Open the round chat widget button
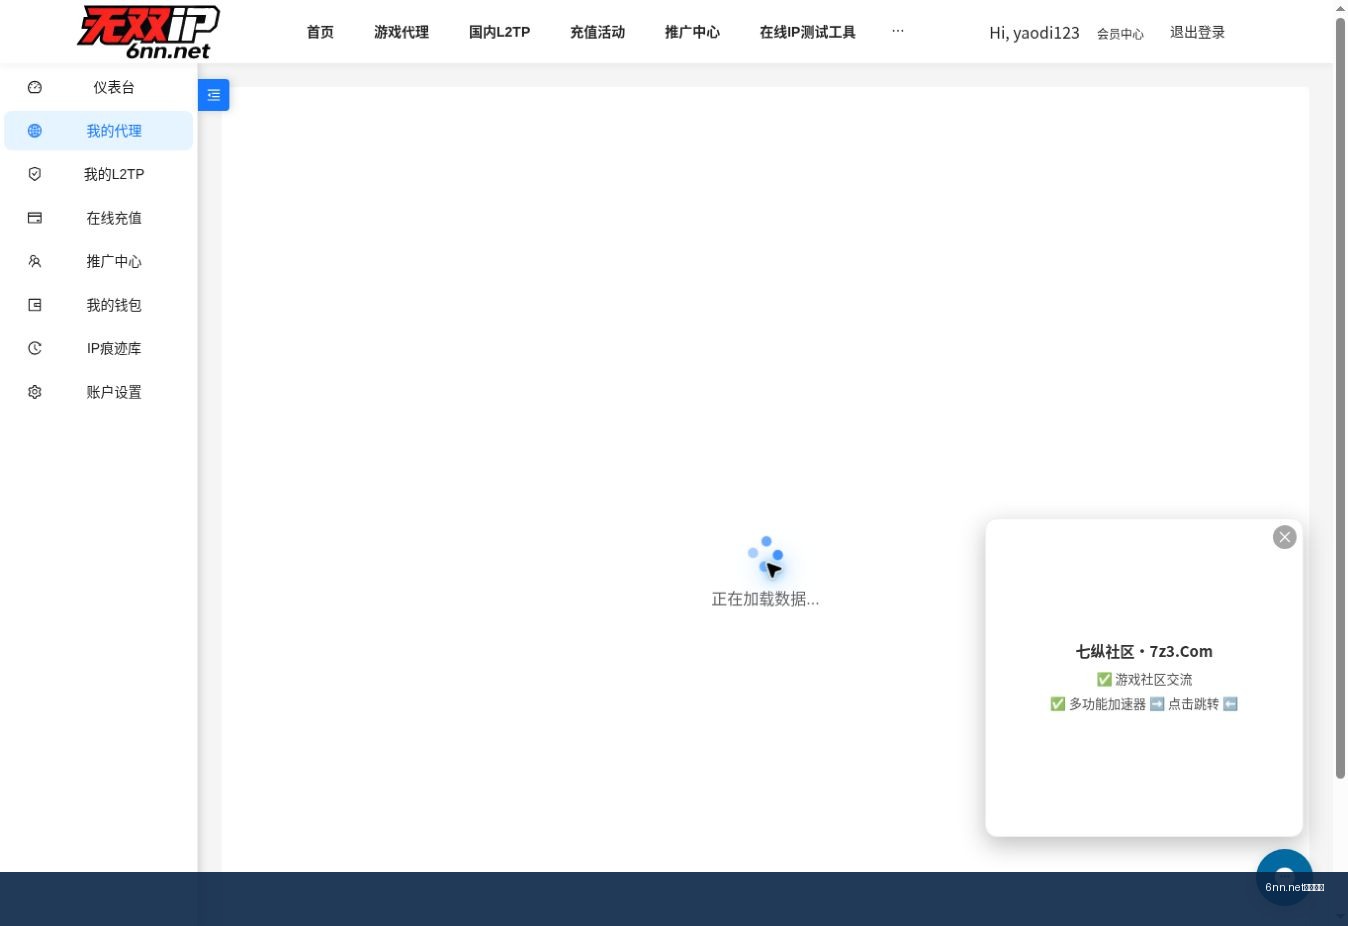The height and width of the screenshot is (926, 1348). [1284, 877]
